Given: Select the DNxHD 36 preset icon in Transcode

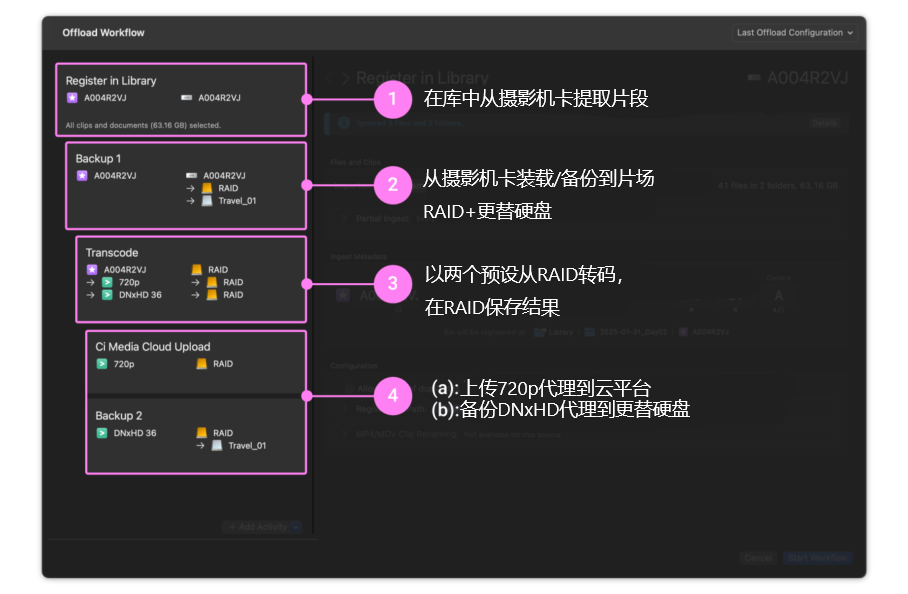Looking at the screenshot, I should (106, 295).
